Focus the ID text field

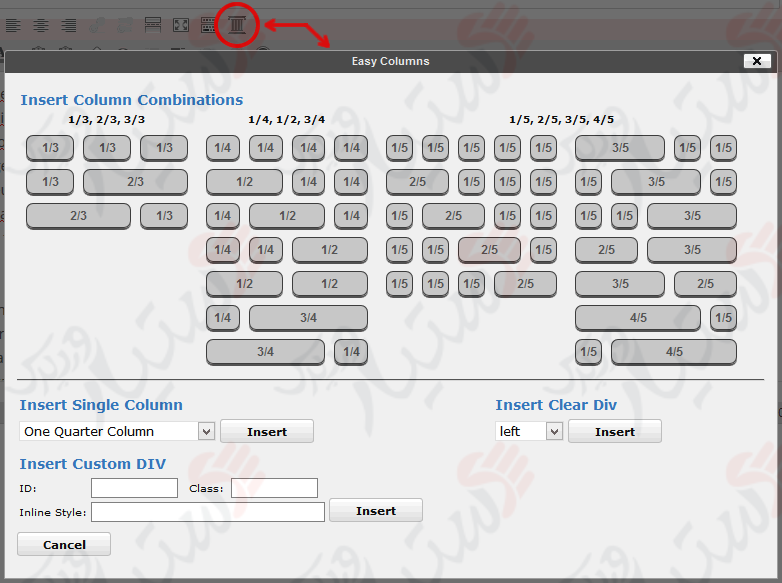click(134, 488)
